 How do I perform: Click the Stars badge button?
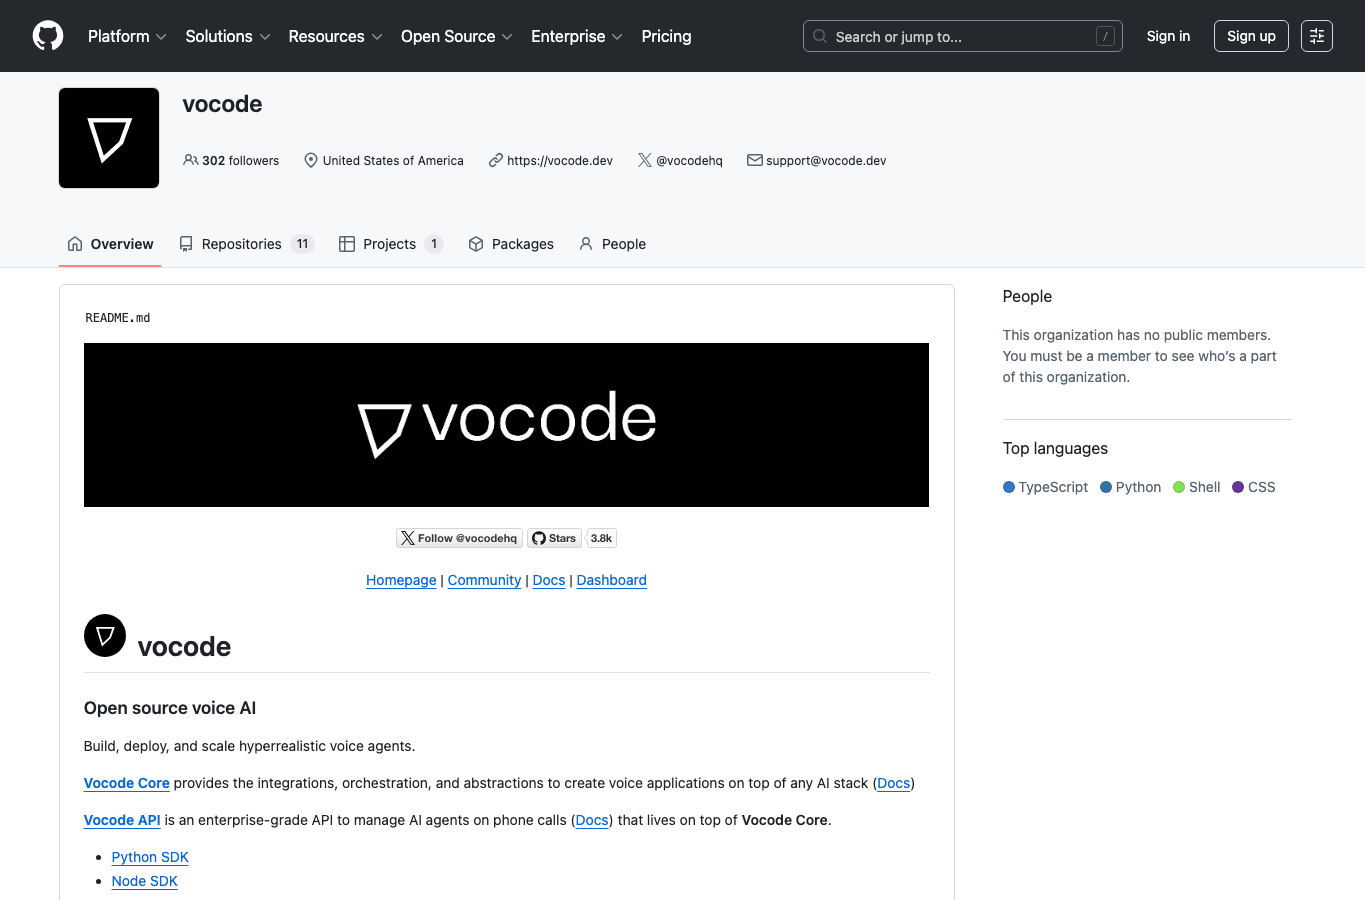pyautogui.click(x=554, y=538)
